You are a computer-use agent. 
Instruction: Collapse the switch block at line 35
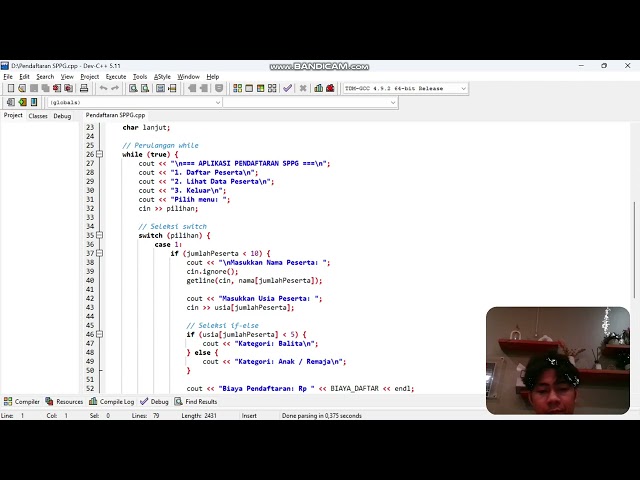tap(100, 235)
